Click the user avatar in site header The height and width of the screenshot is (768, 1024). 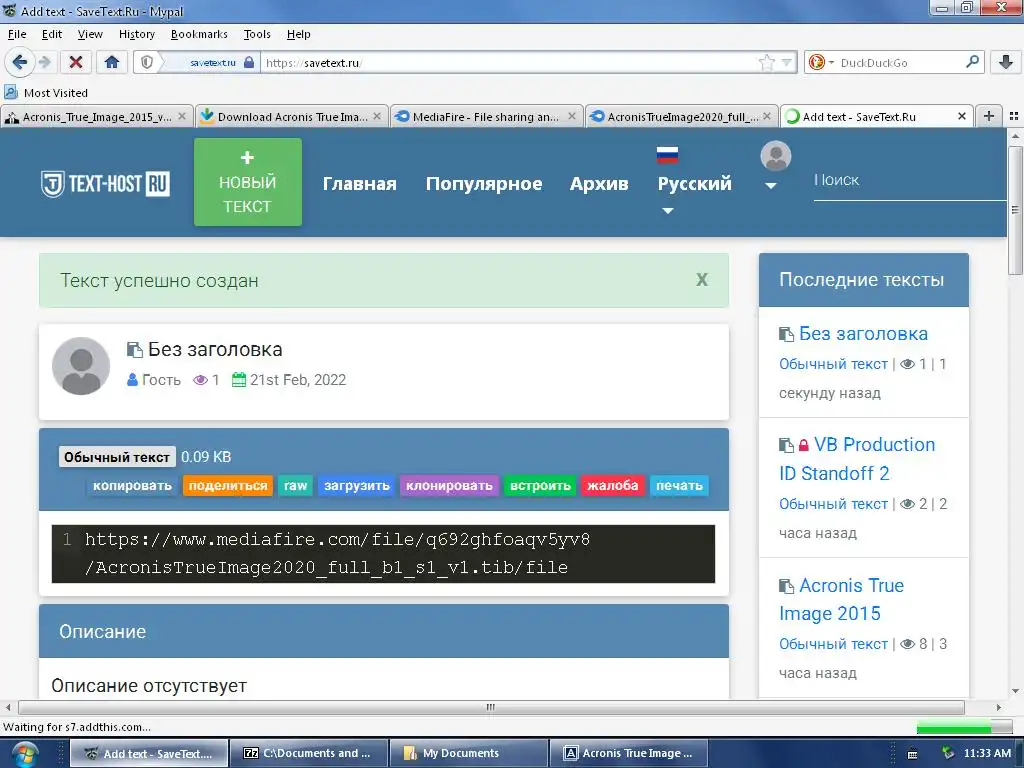pos(776,157)
